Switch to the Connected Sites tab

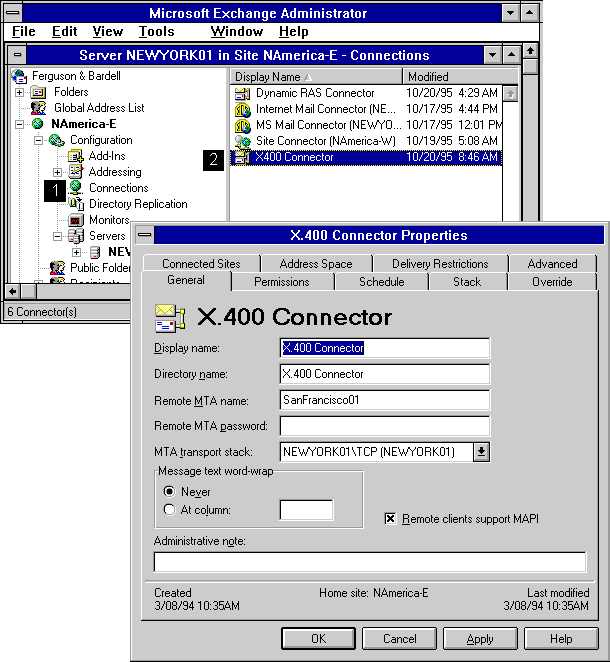click(201, 263)
